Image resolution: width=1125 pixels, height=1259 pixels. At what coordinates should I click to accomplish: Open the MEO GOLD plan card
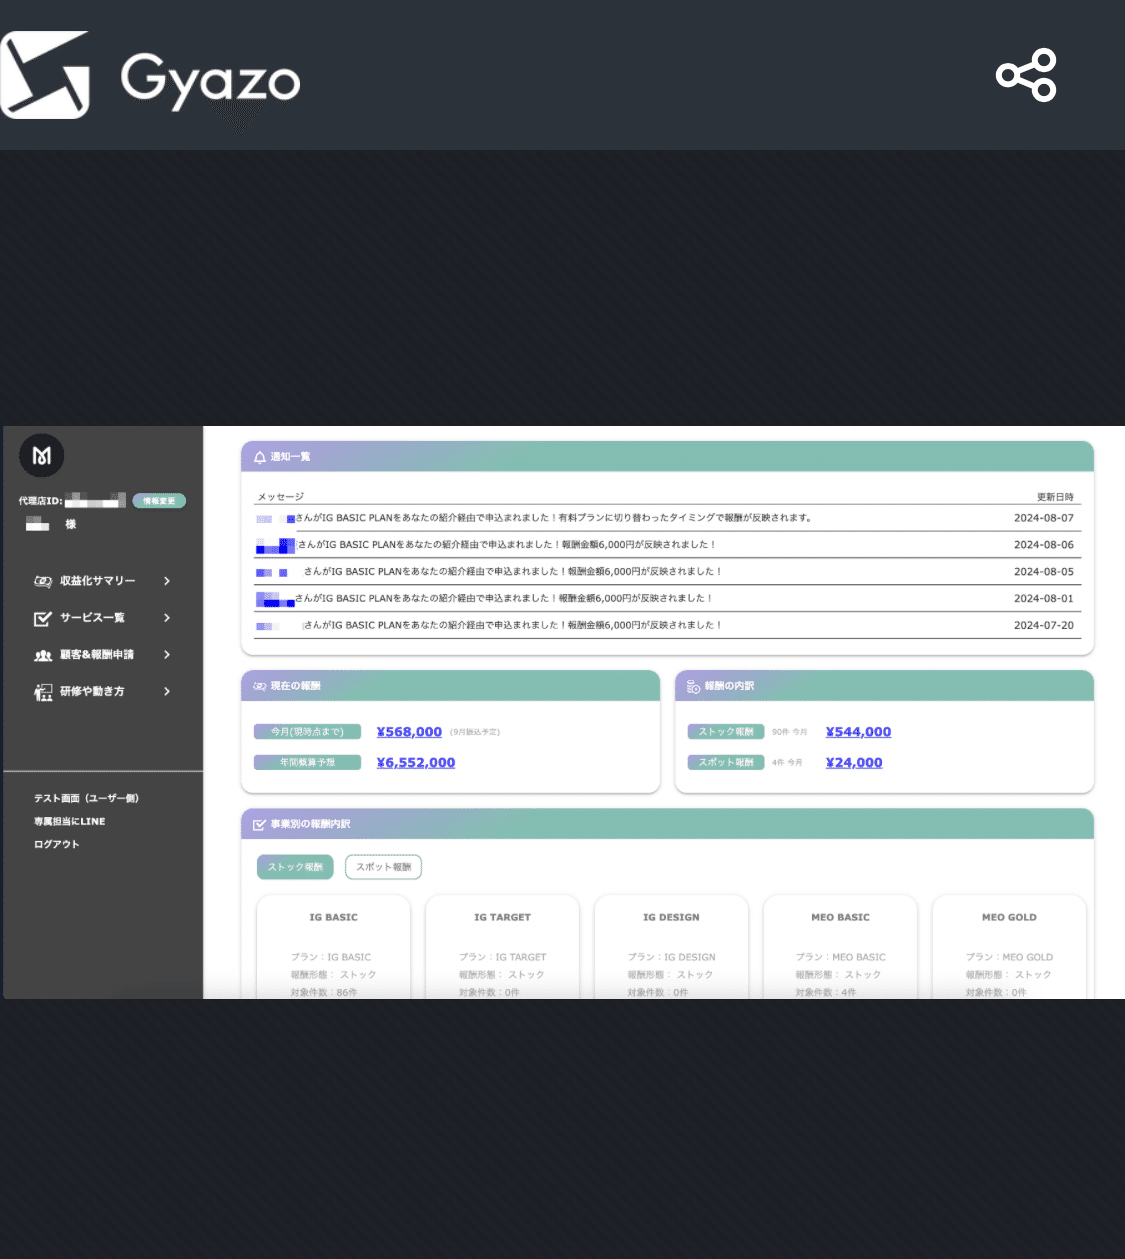coord(1009,947)
